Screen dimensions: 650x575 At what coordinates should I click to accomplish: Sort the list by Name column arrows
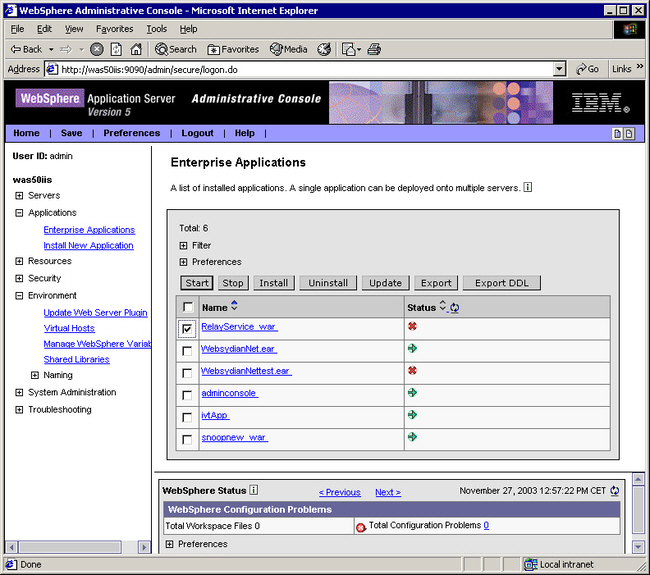(x=234, y=305)
